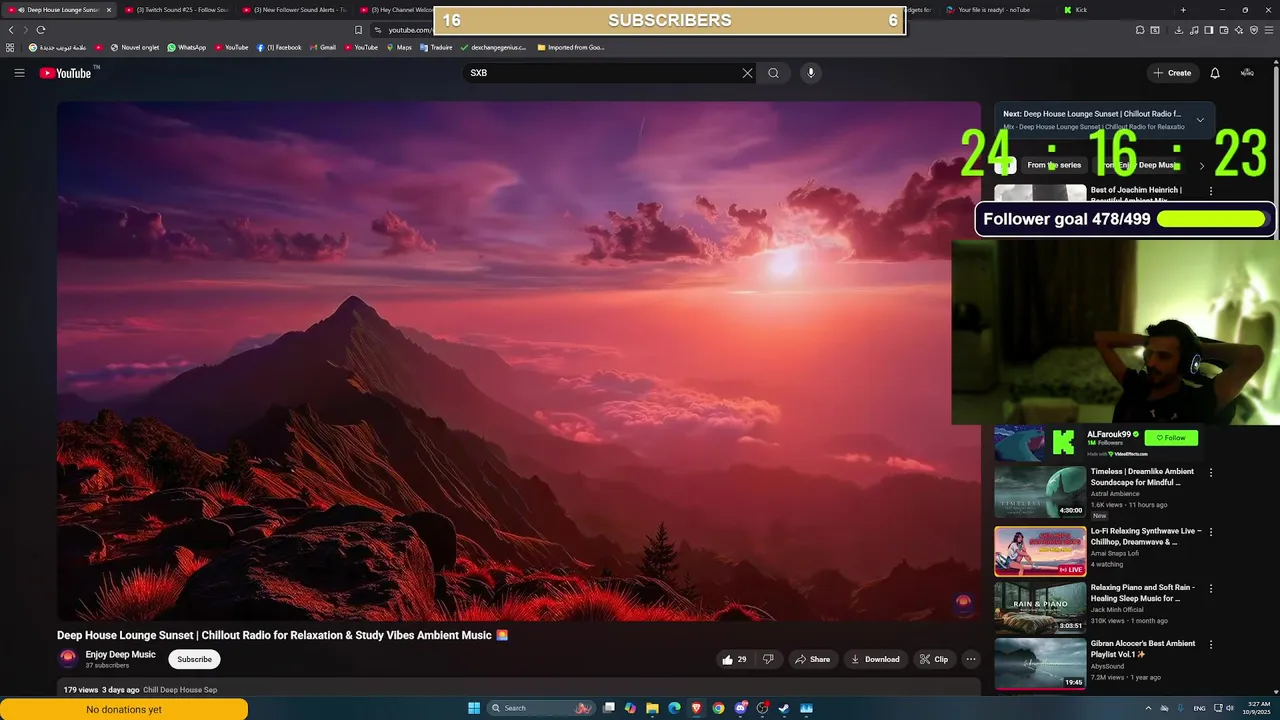Show hidden system tray icons
The height and width of the screenshot is (720, 1280).
tap(1147, 708)
